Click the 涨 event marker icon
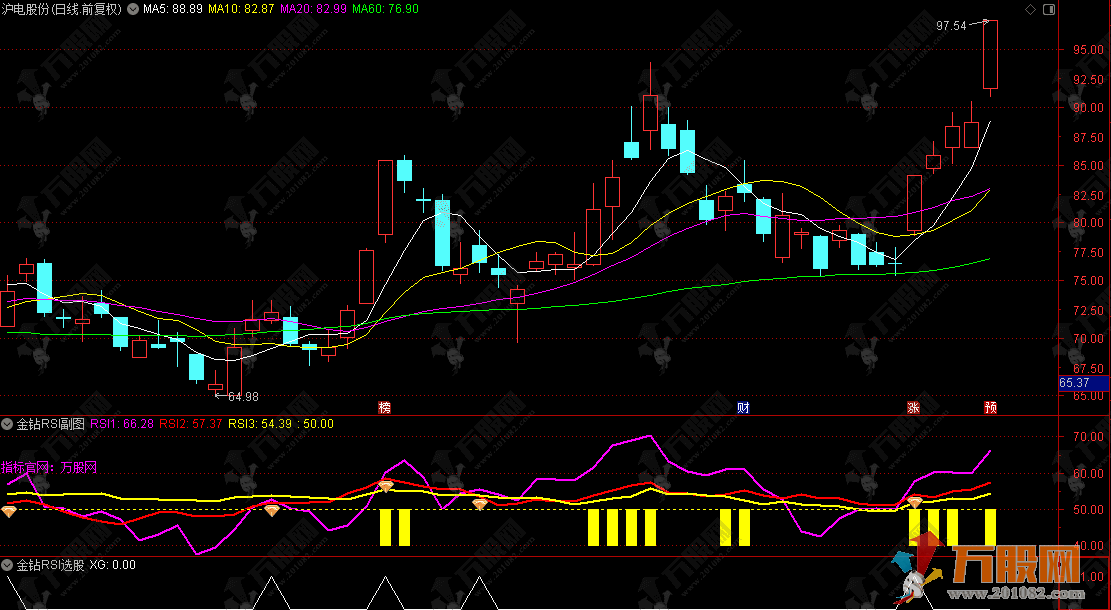 (913, 407)
